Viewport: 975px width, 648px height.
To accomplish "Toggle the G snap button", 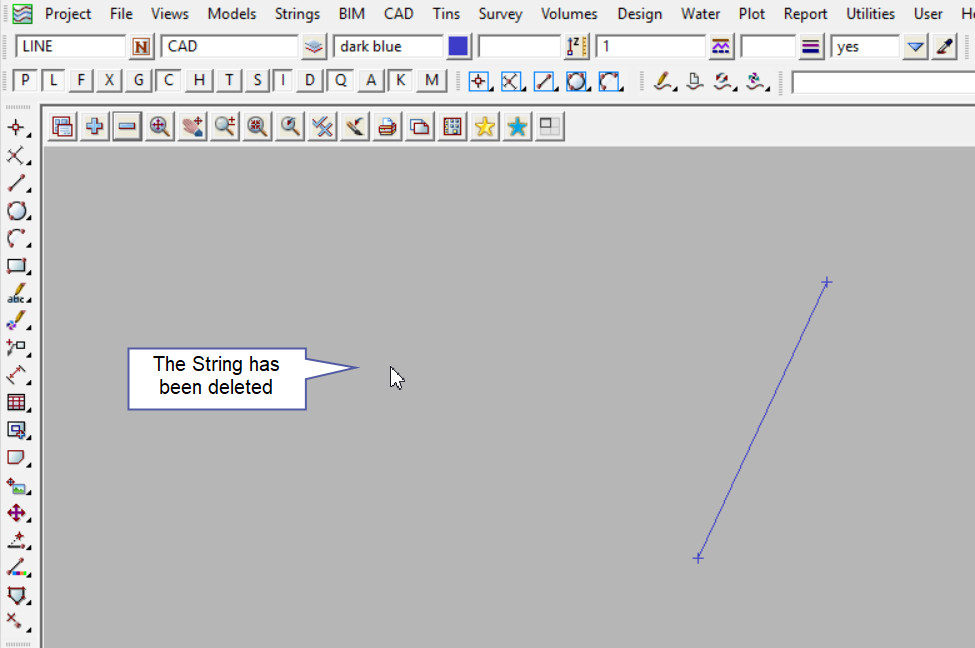I will click(139, 80).
